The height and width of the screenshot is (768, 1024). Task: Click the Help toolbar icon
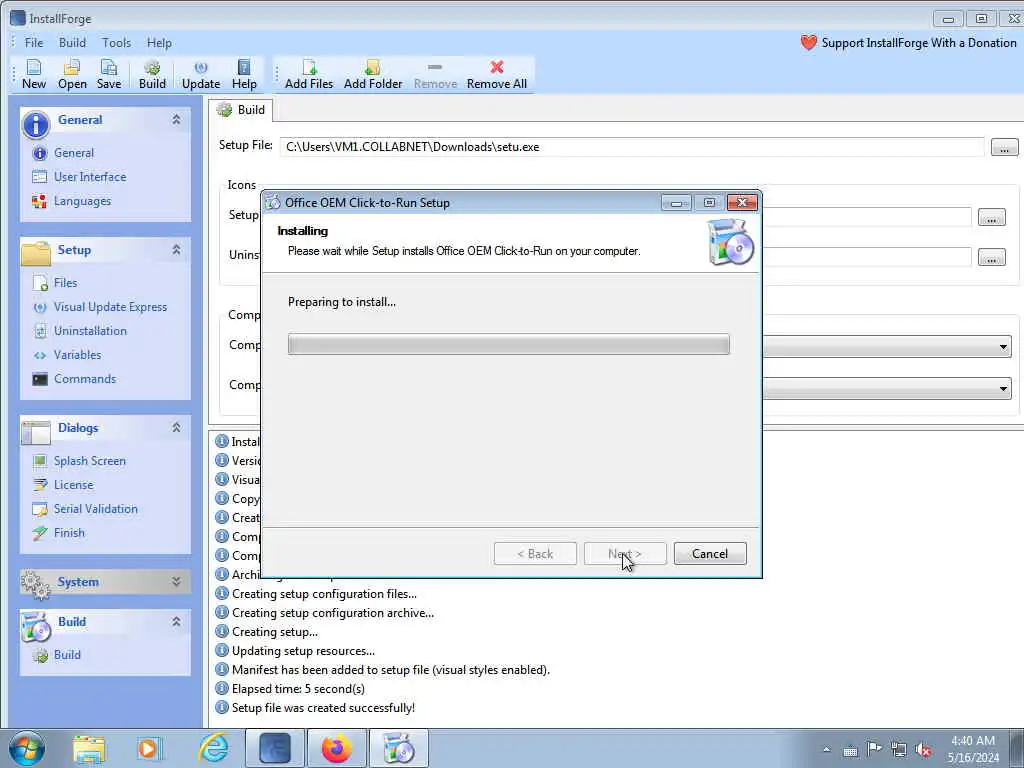click(244, 74)
